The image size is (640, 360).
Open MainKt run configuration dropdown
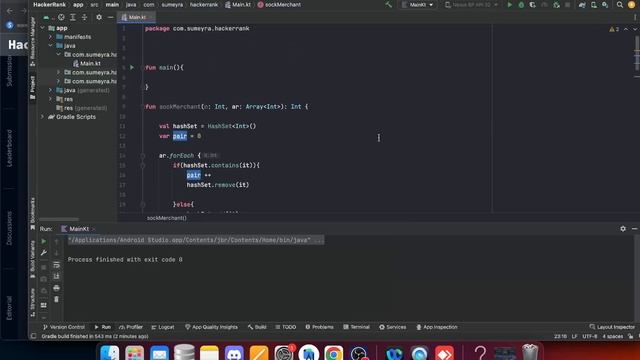point(418,5)
